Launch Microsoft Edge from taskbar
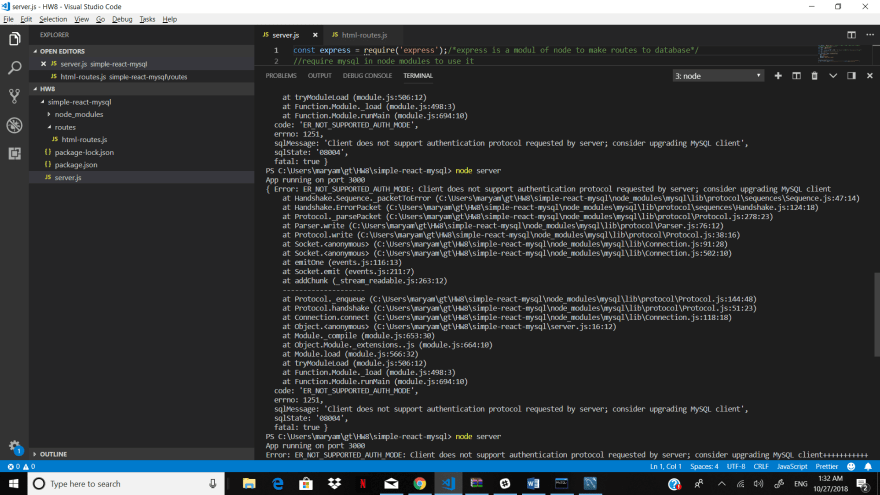Image resolution: width=880 pixels, height=495 pixels. coord(278,483)
